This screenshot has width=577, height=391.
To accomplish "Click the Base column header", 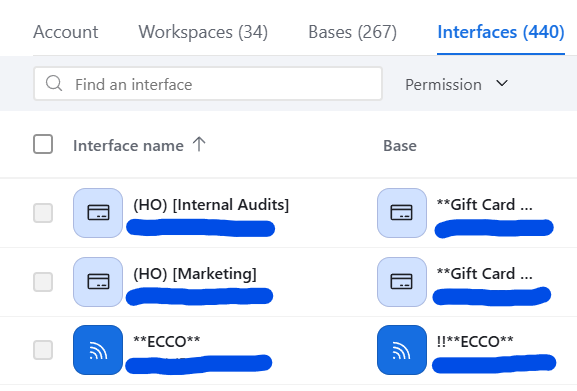I will [400, 146].
